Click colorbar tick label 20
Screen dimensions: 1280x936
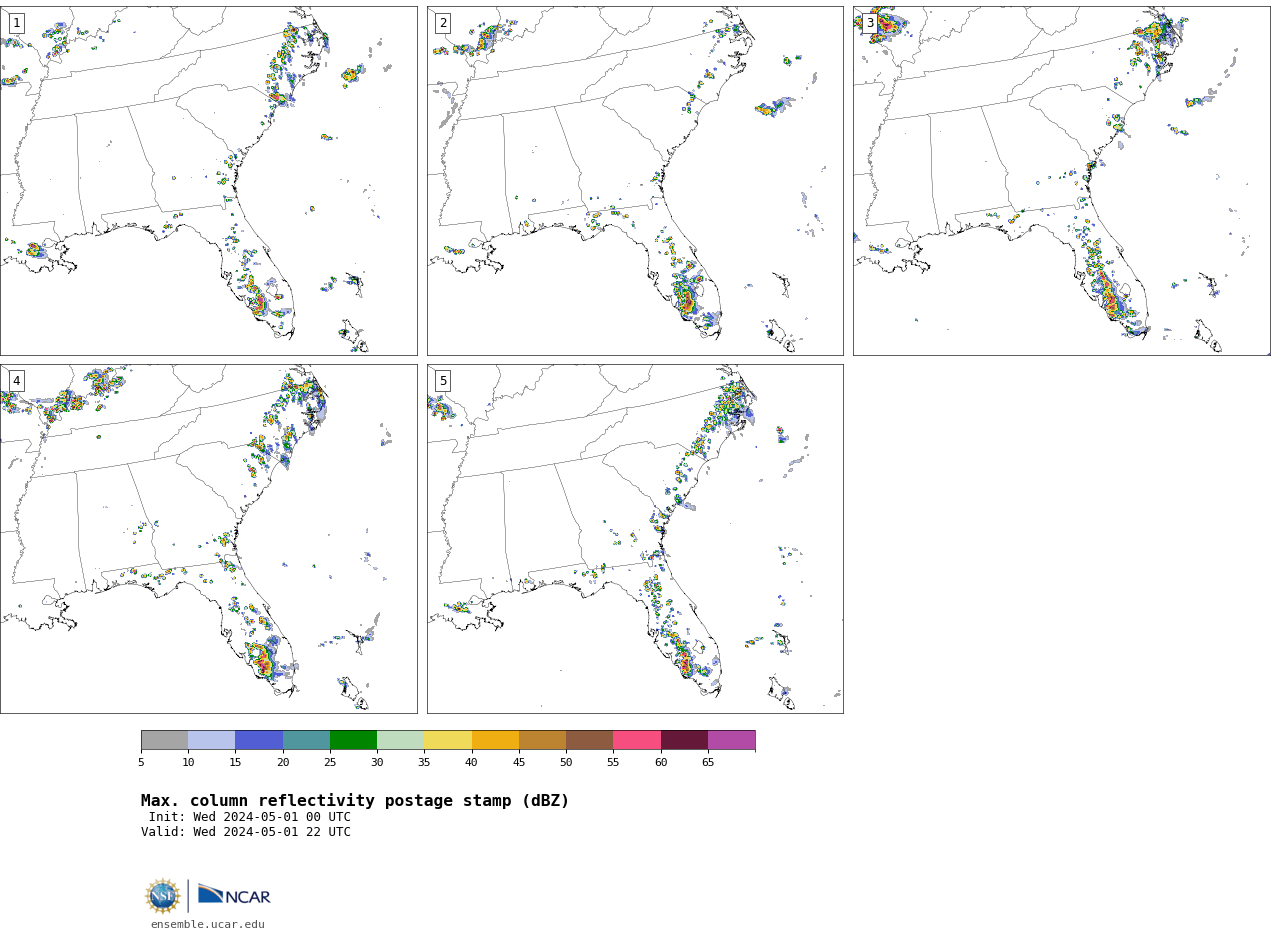pos(283,763)
